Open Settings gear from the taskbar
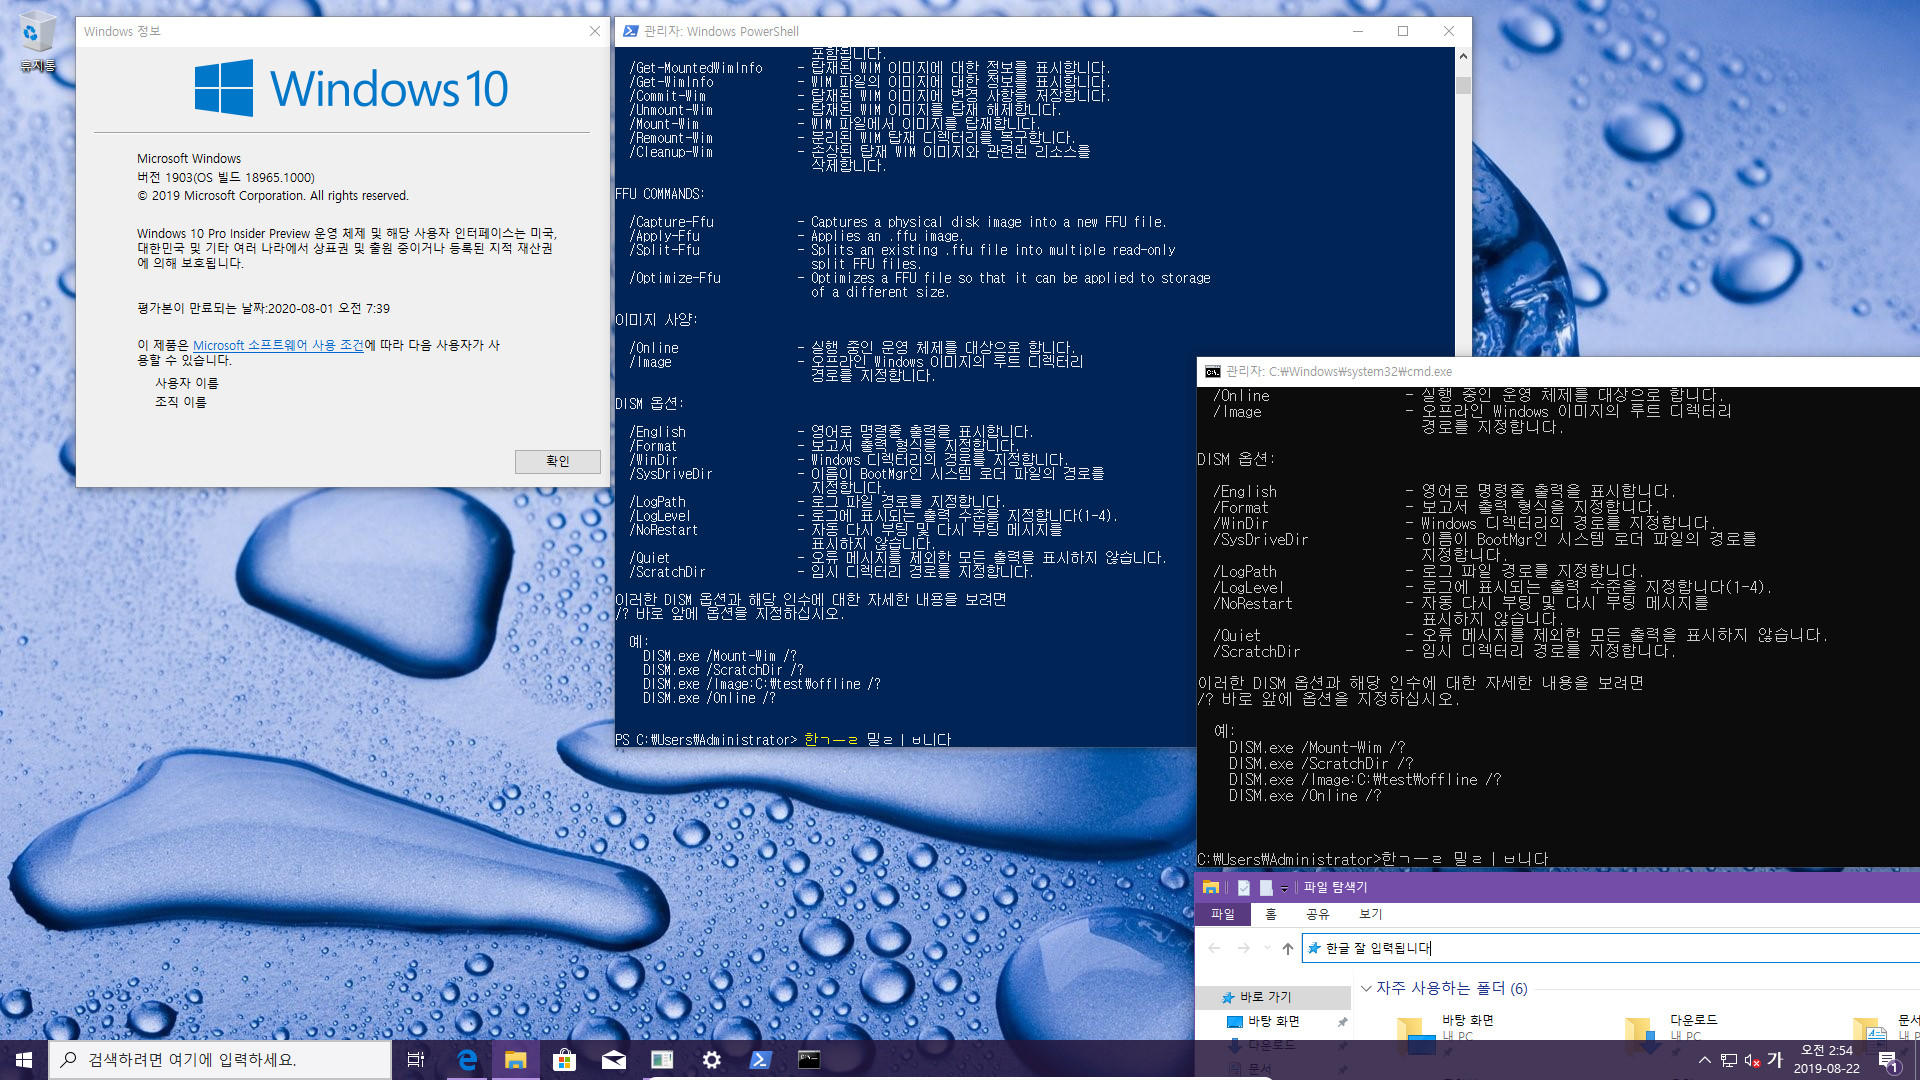Image resolution: width=1920 pixels, height=1080 pixels. click(x=711, y=1060)
